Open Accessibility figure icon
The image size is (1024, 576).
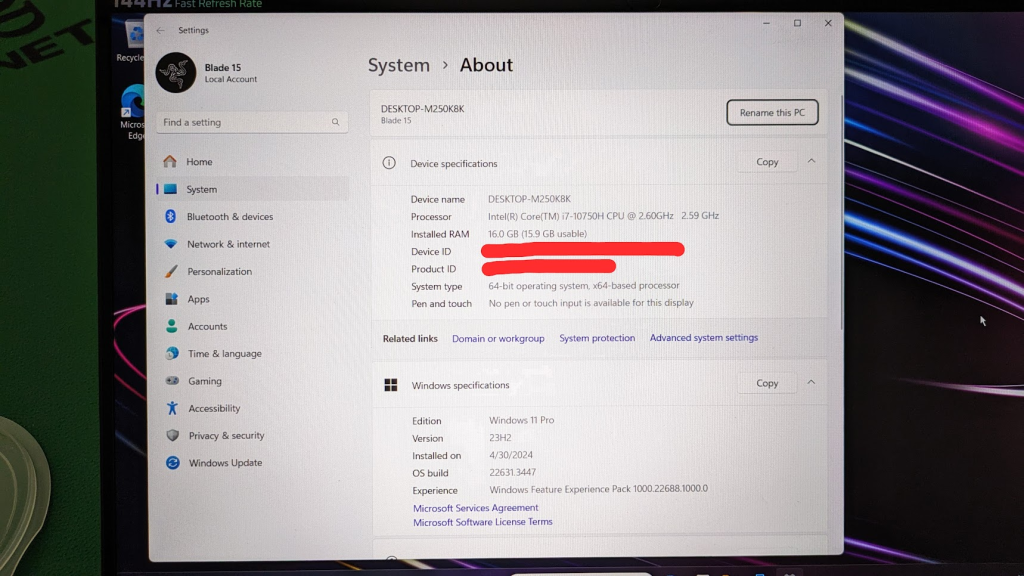coord(172,408)
